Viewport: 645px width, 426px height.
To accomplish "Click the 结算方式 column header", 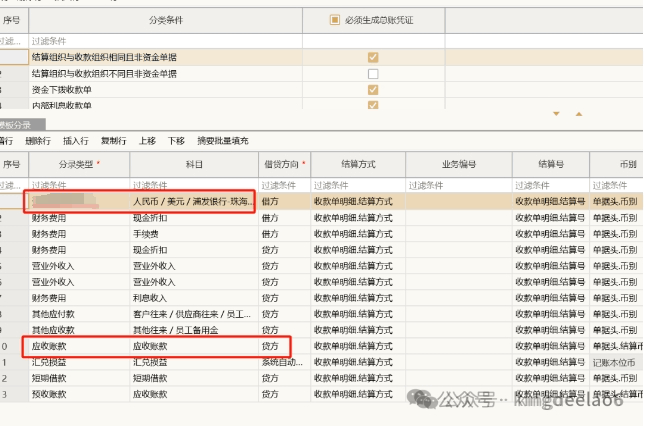I will pyautogui.click(x=357, y=163).
